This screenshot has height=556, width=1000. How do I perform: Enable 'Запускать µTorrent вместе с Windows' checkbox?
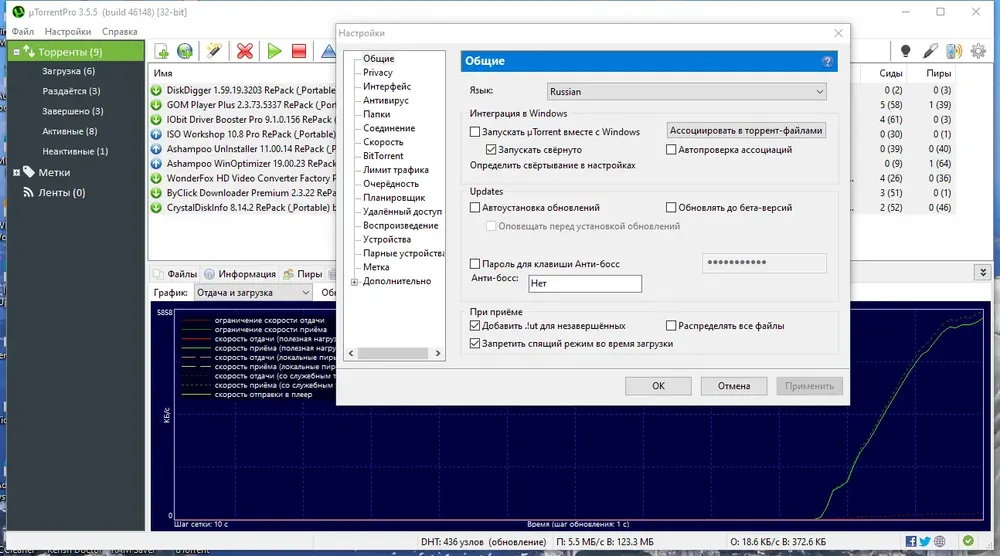475,132
